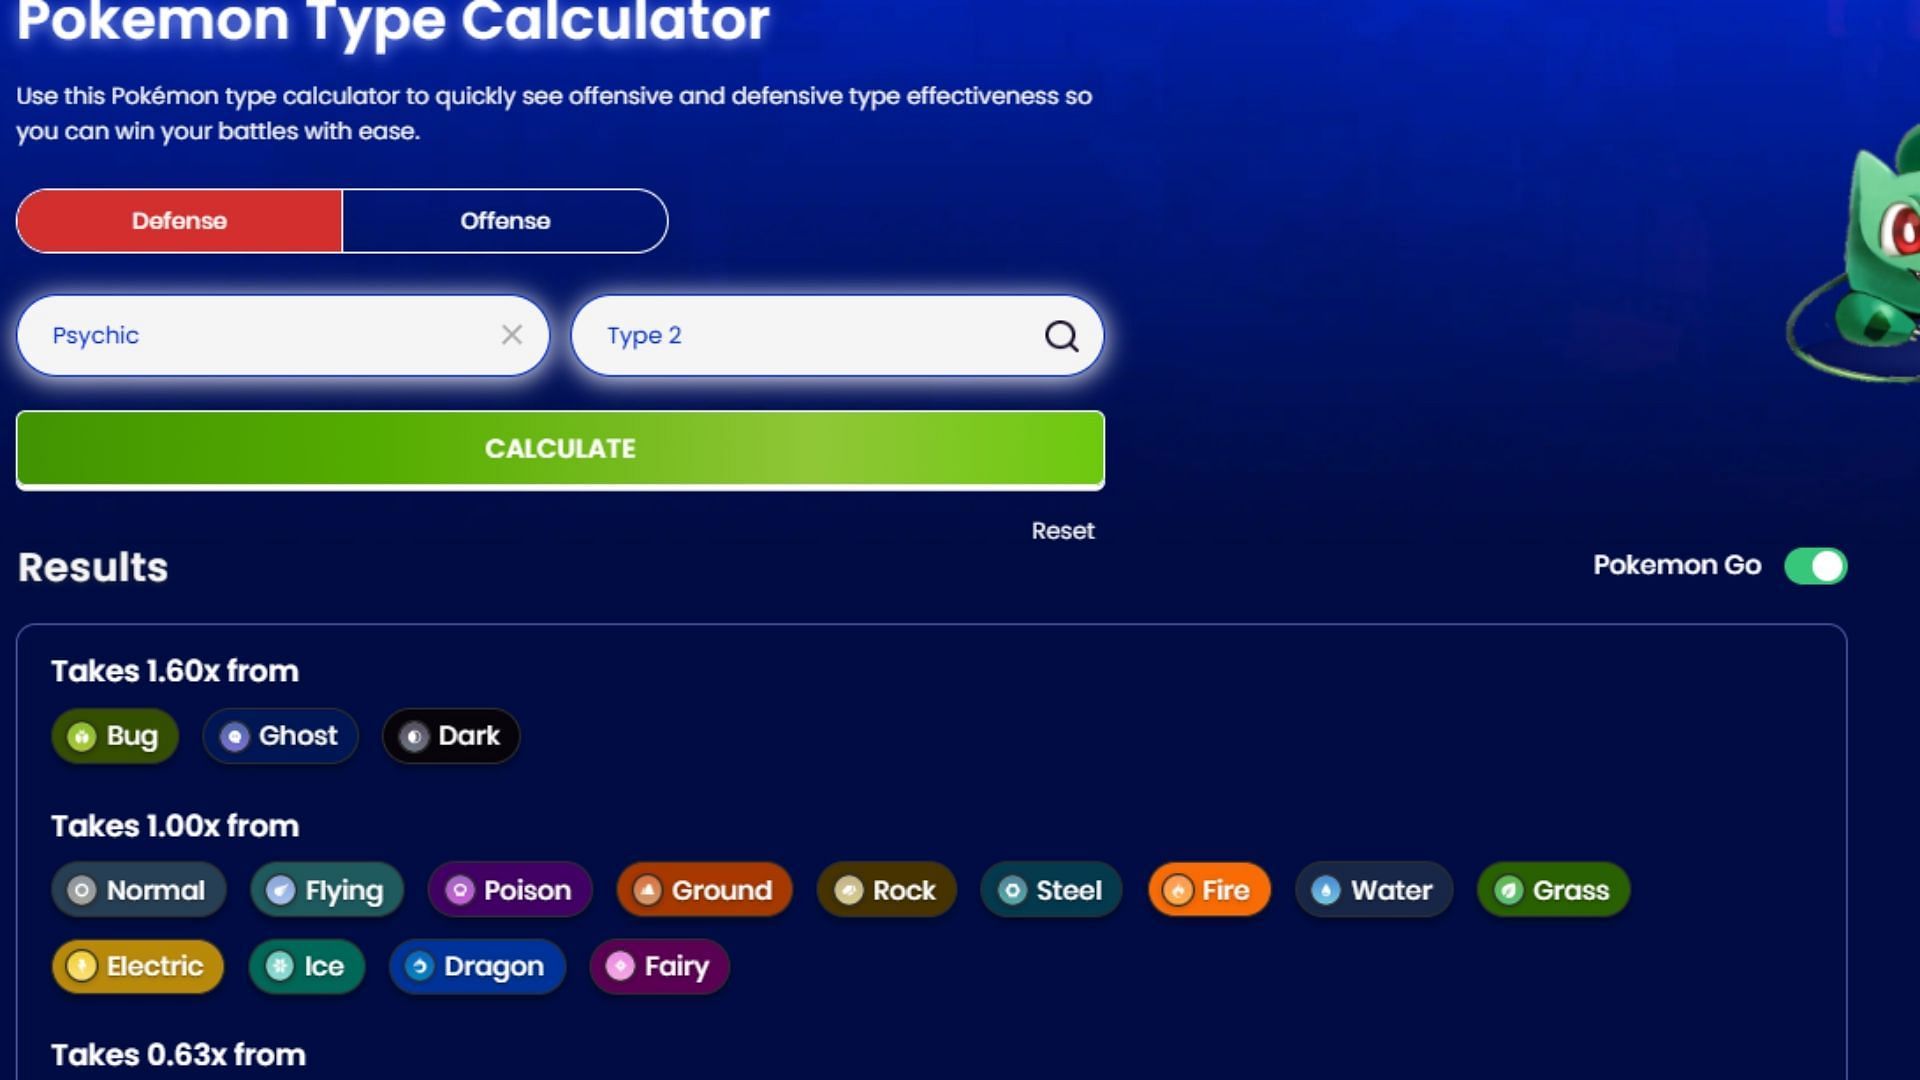Click the Ghost type icon
This screenshot has width=1920, height=1080.
pos(233,736)
